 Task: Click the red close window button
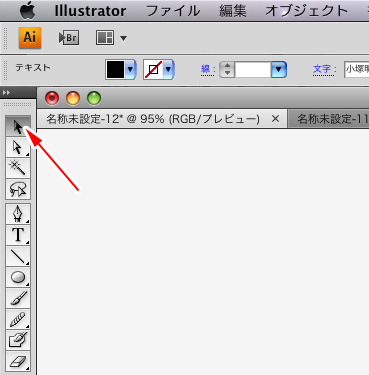[52, 98]
